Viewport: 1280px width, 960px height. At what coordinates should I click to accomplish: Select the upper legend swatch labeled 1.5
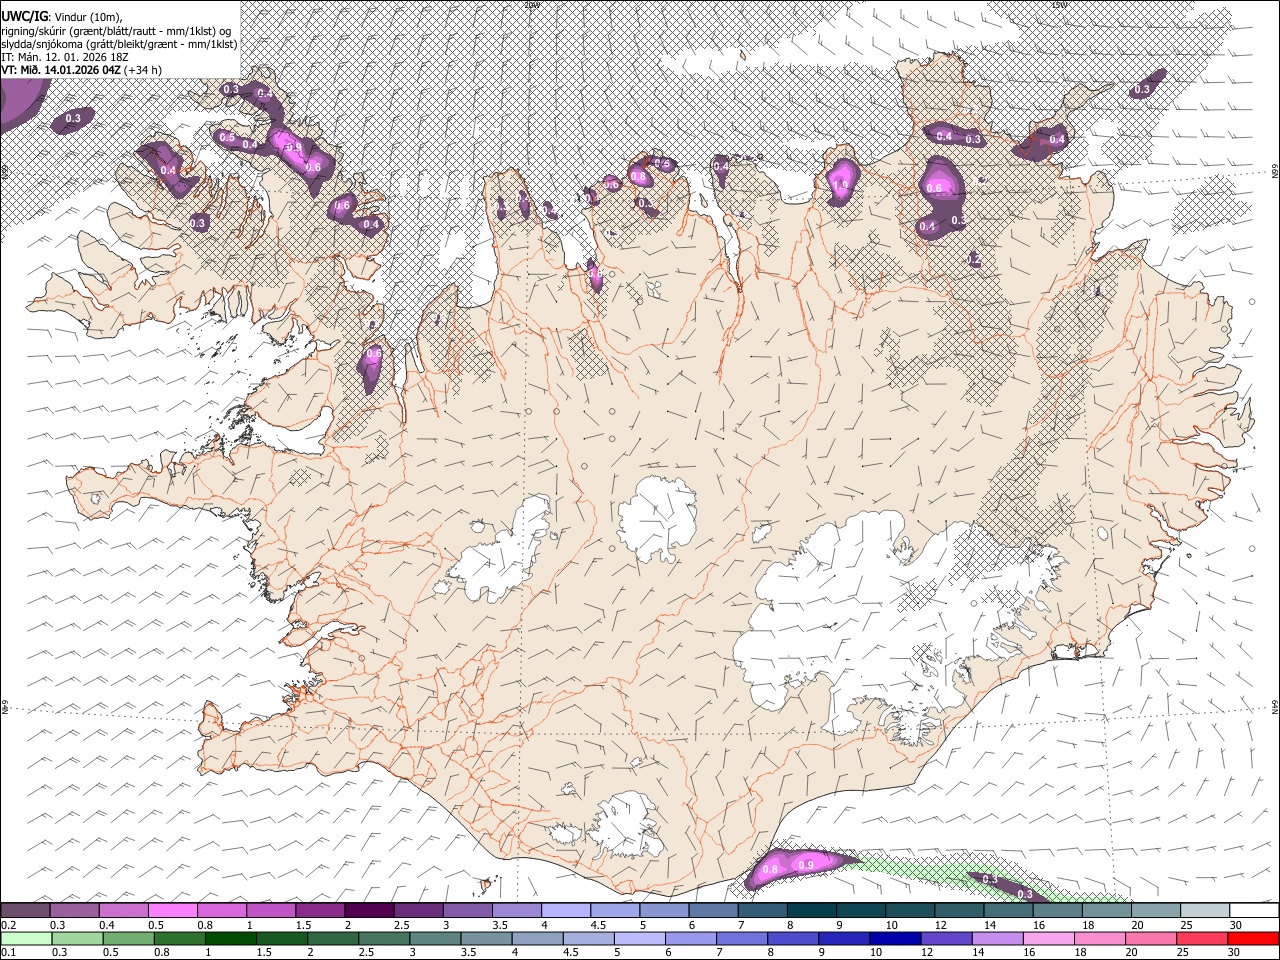pos(319,910)
